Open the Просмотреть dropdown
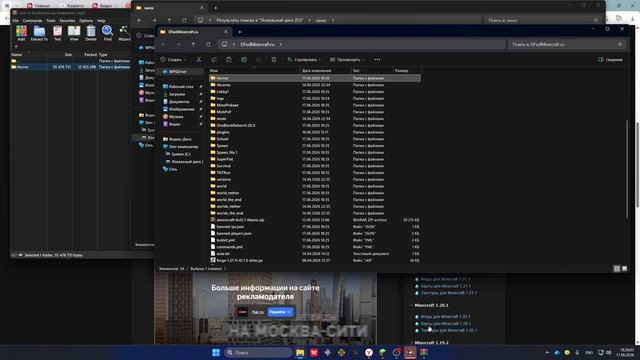 [x=347, y=60]
